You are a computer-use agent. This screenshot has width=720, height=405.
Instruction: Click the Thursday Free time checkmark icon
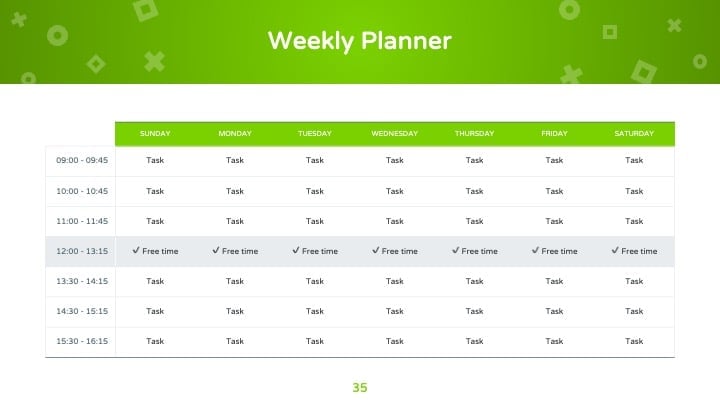click(456, 250)
